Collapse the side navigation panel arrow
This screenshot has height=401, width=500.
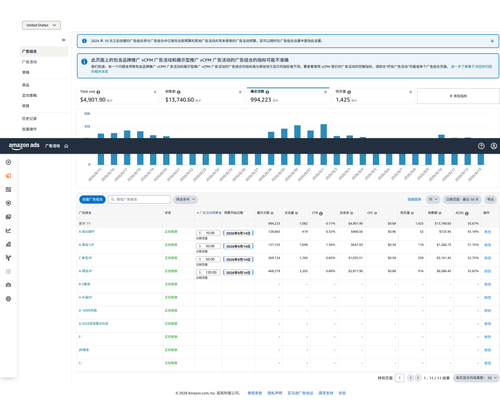click(64, 40)
